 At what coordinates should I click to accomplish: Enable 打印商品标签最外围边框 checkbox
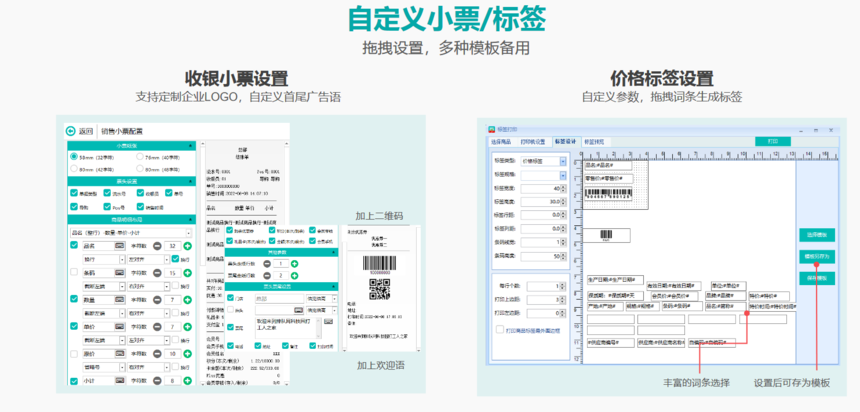pos(500,330)
